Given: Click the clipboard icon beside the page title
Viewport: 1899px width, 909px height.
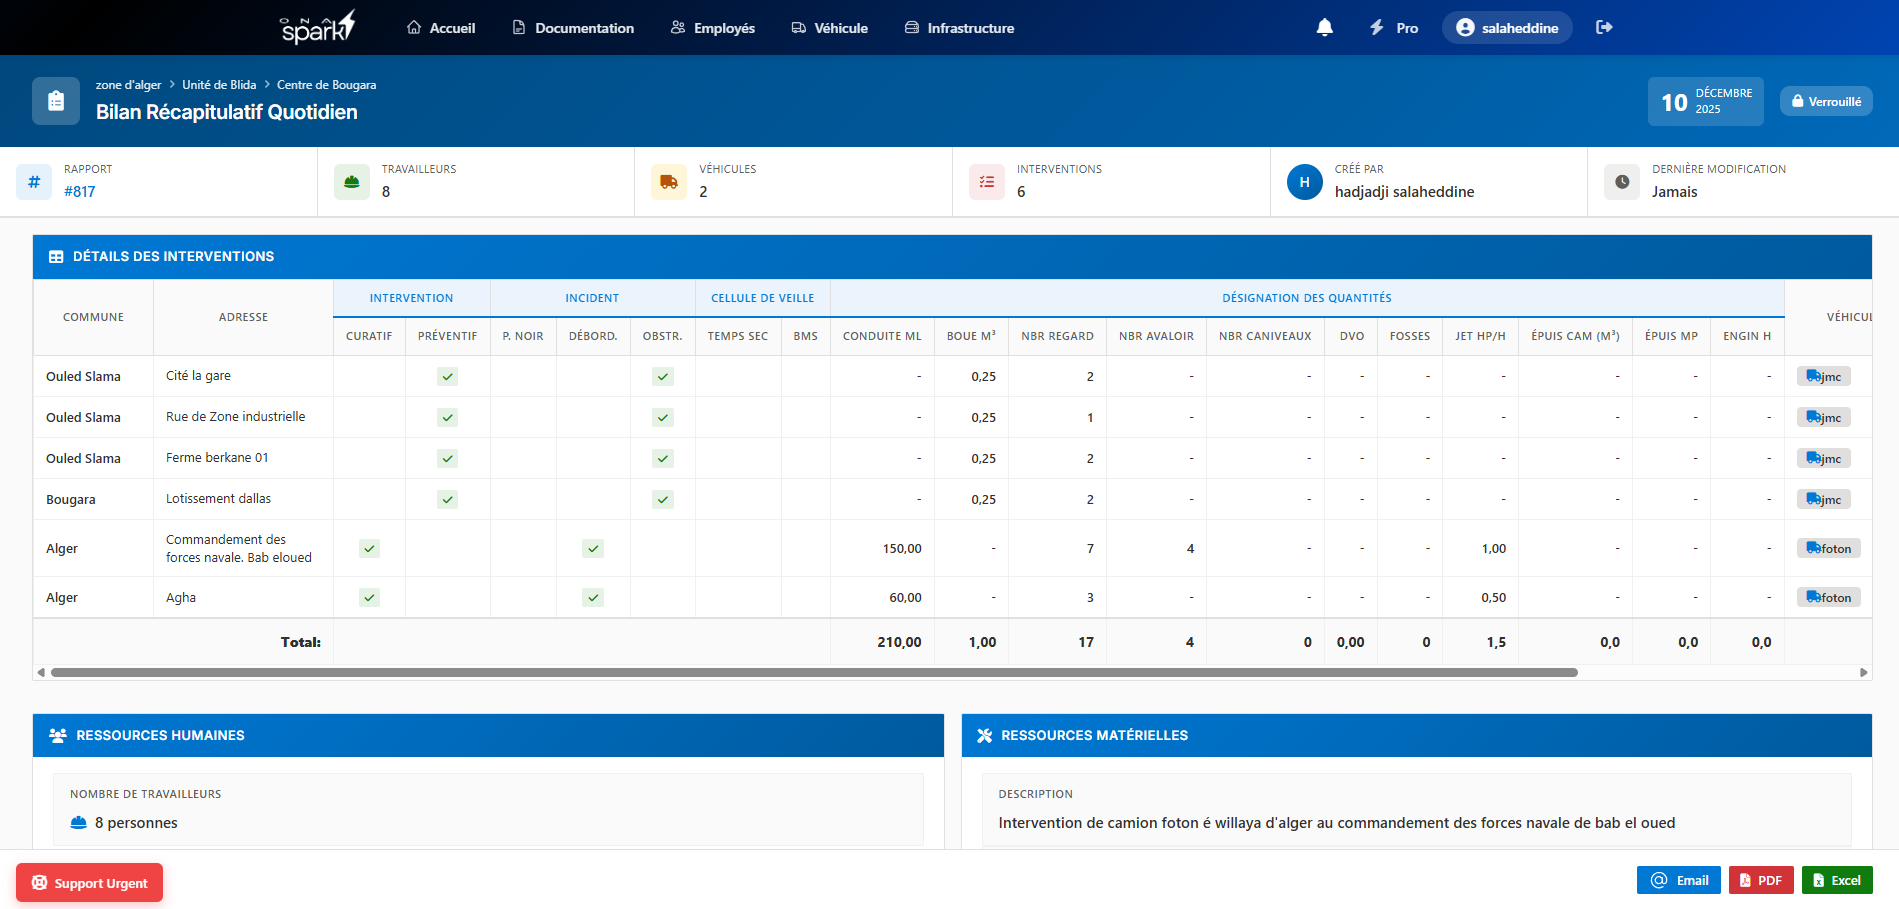Looking at the screenshot, I should [56, 101].
